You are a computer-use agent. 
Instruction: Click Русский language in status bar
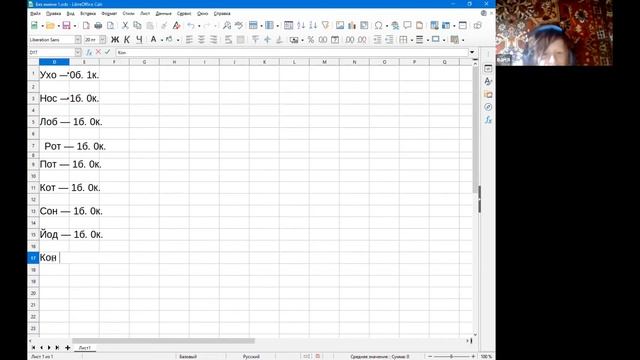(x=251, y=356)
